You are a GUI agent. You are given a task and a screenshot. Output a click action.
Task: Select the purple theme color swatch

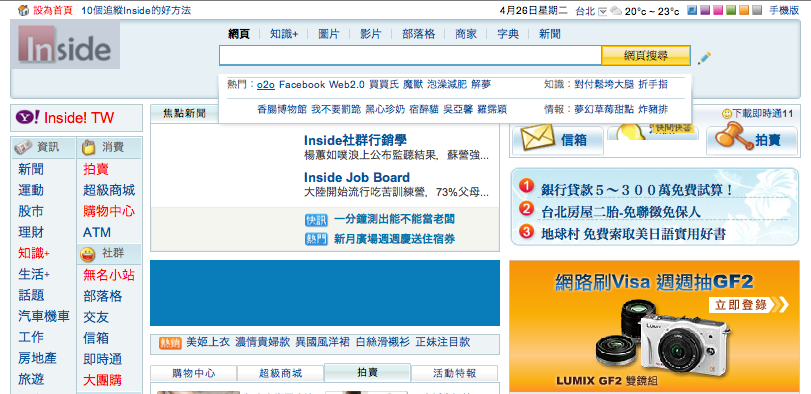705,10
